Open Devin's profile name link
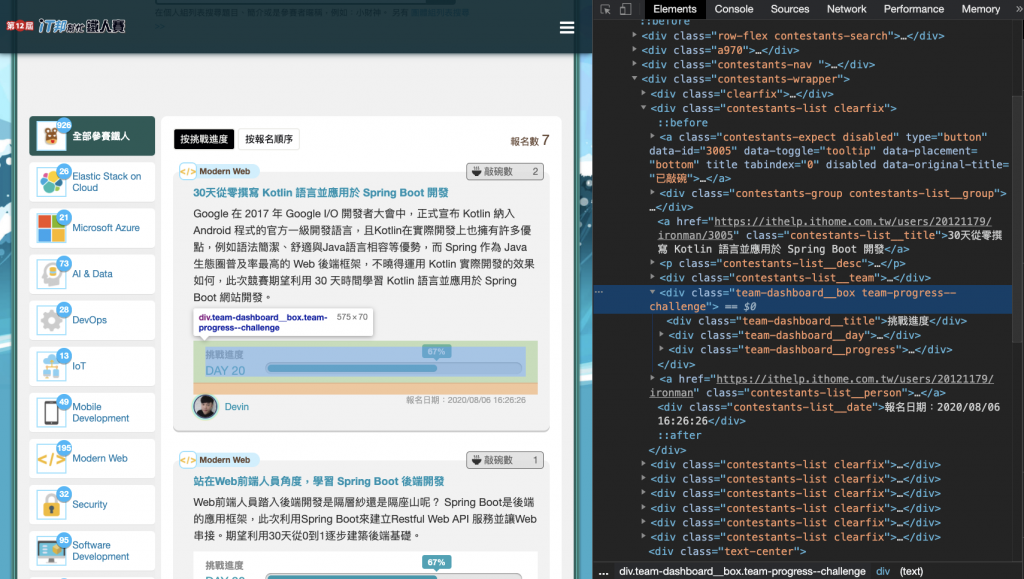Image resolution: width=1024 pixels, height=579 pixels. [236, 407]
